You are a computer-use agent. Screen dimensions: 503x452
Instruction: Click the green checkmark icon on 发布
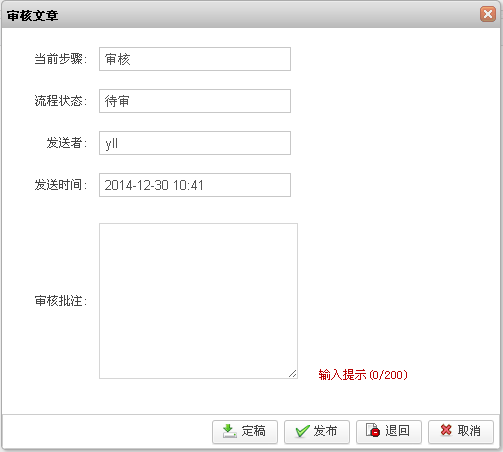pyautogui.click(x=302, y=431)
